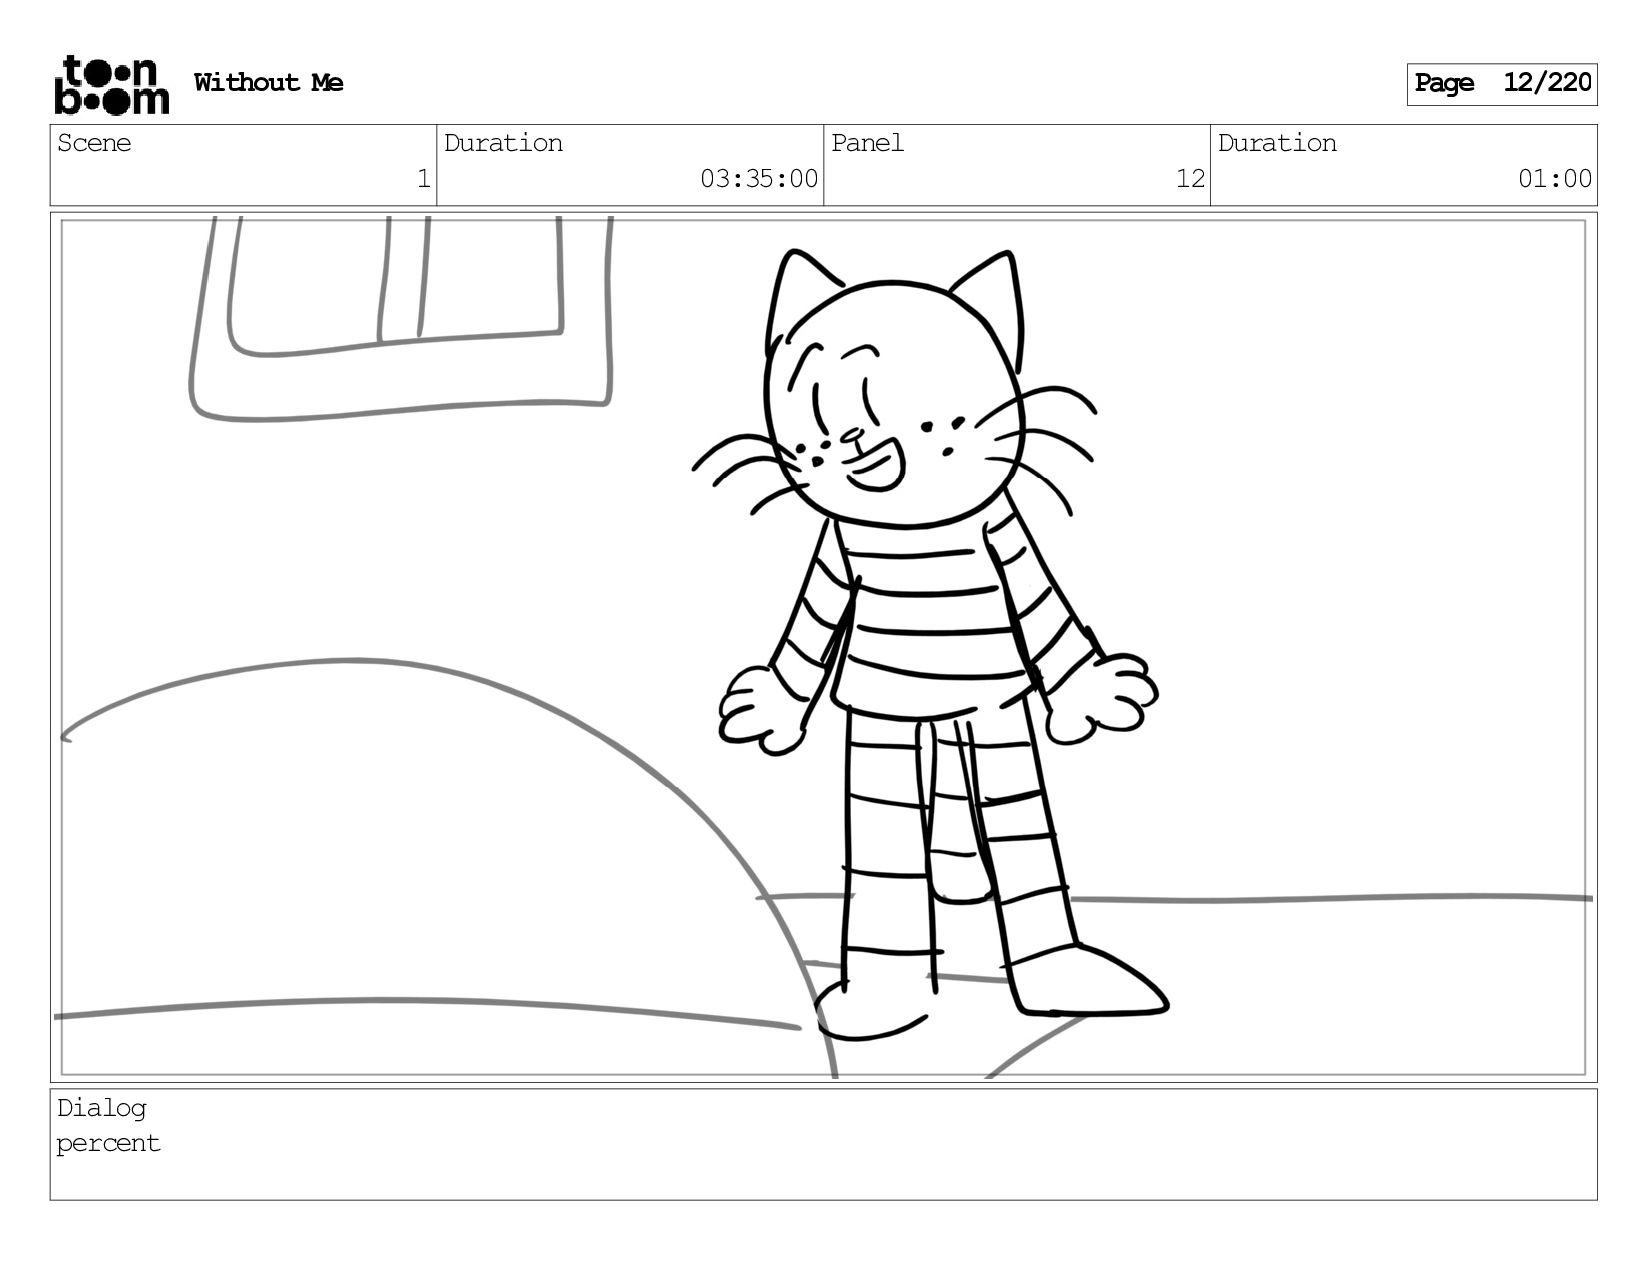This screenshot has width=1650, height=1275.
Task: Select the Panel number 12 cell
Action: point(1017,165)
